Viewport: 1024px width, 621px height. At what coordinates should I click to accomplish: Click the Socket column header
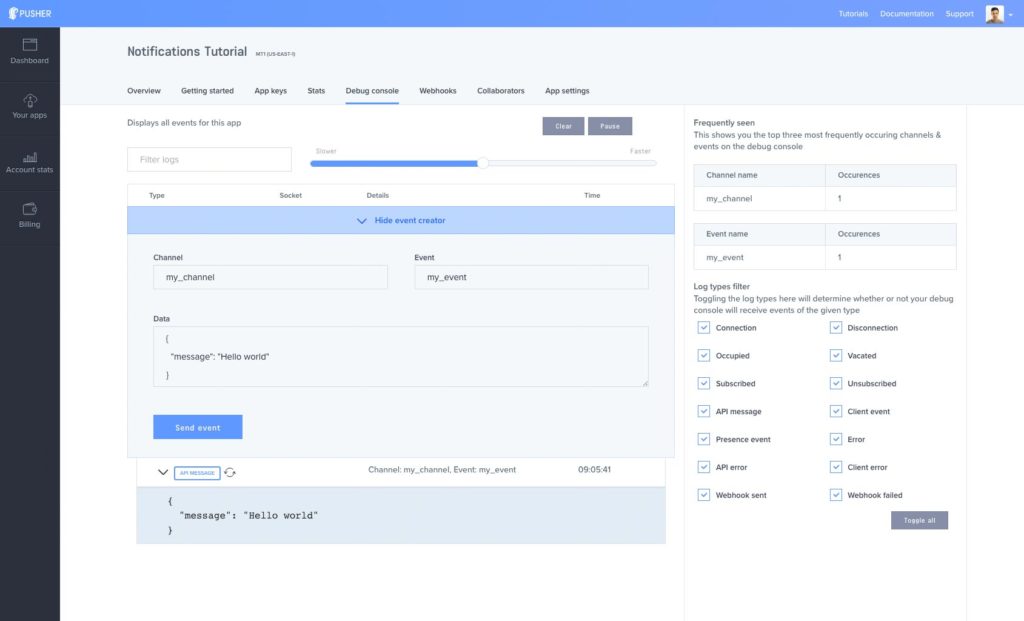coord(291,195)
